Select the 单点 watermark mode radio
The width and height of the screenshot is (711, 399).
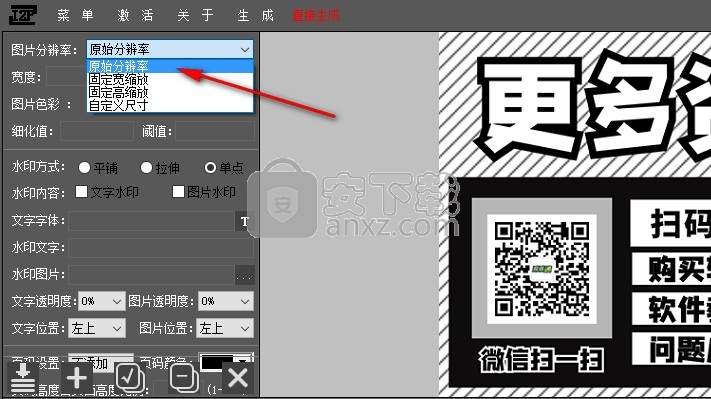[210, 168]
